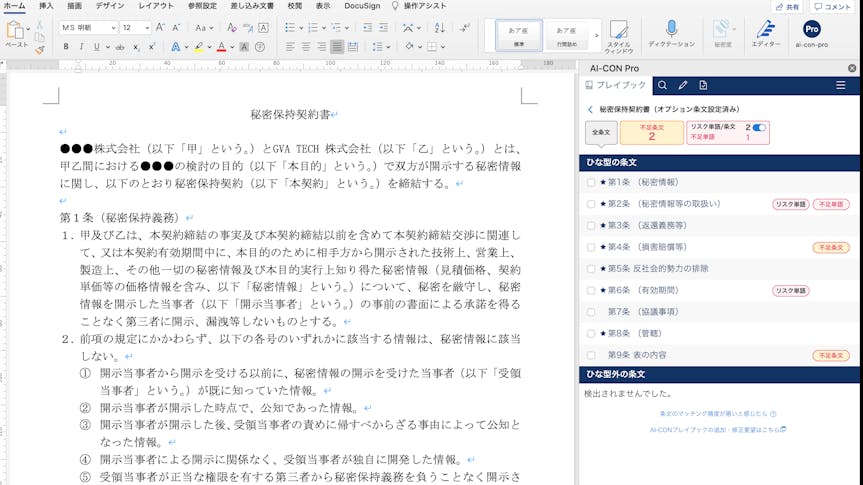Open the 校閲 ribbon tab
The width and height of the screenshot is (863, 485).
[x=295, y=6]
